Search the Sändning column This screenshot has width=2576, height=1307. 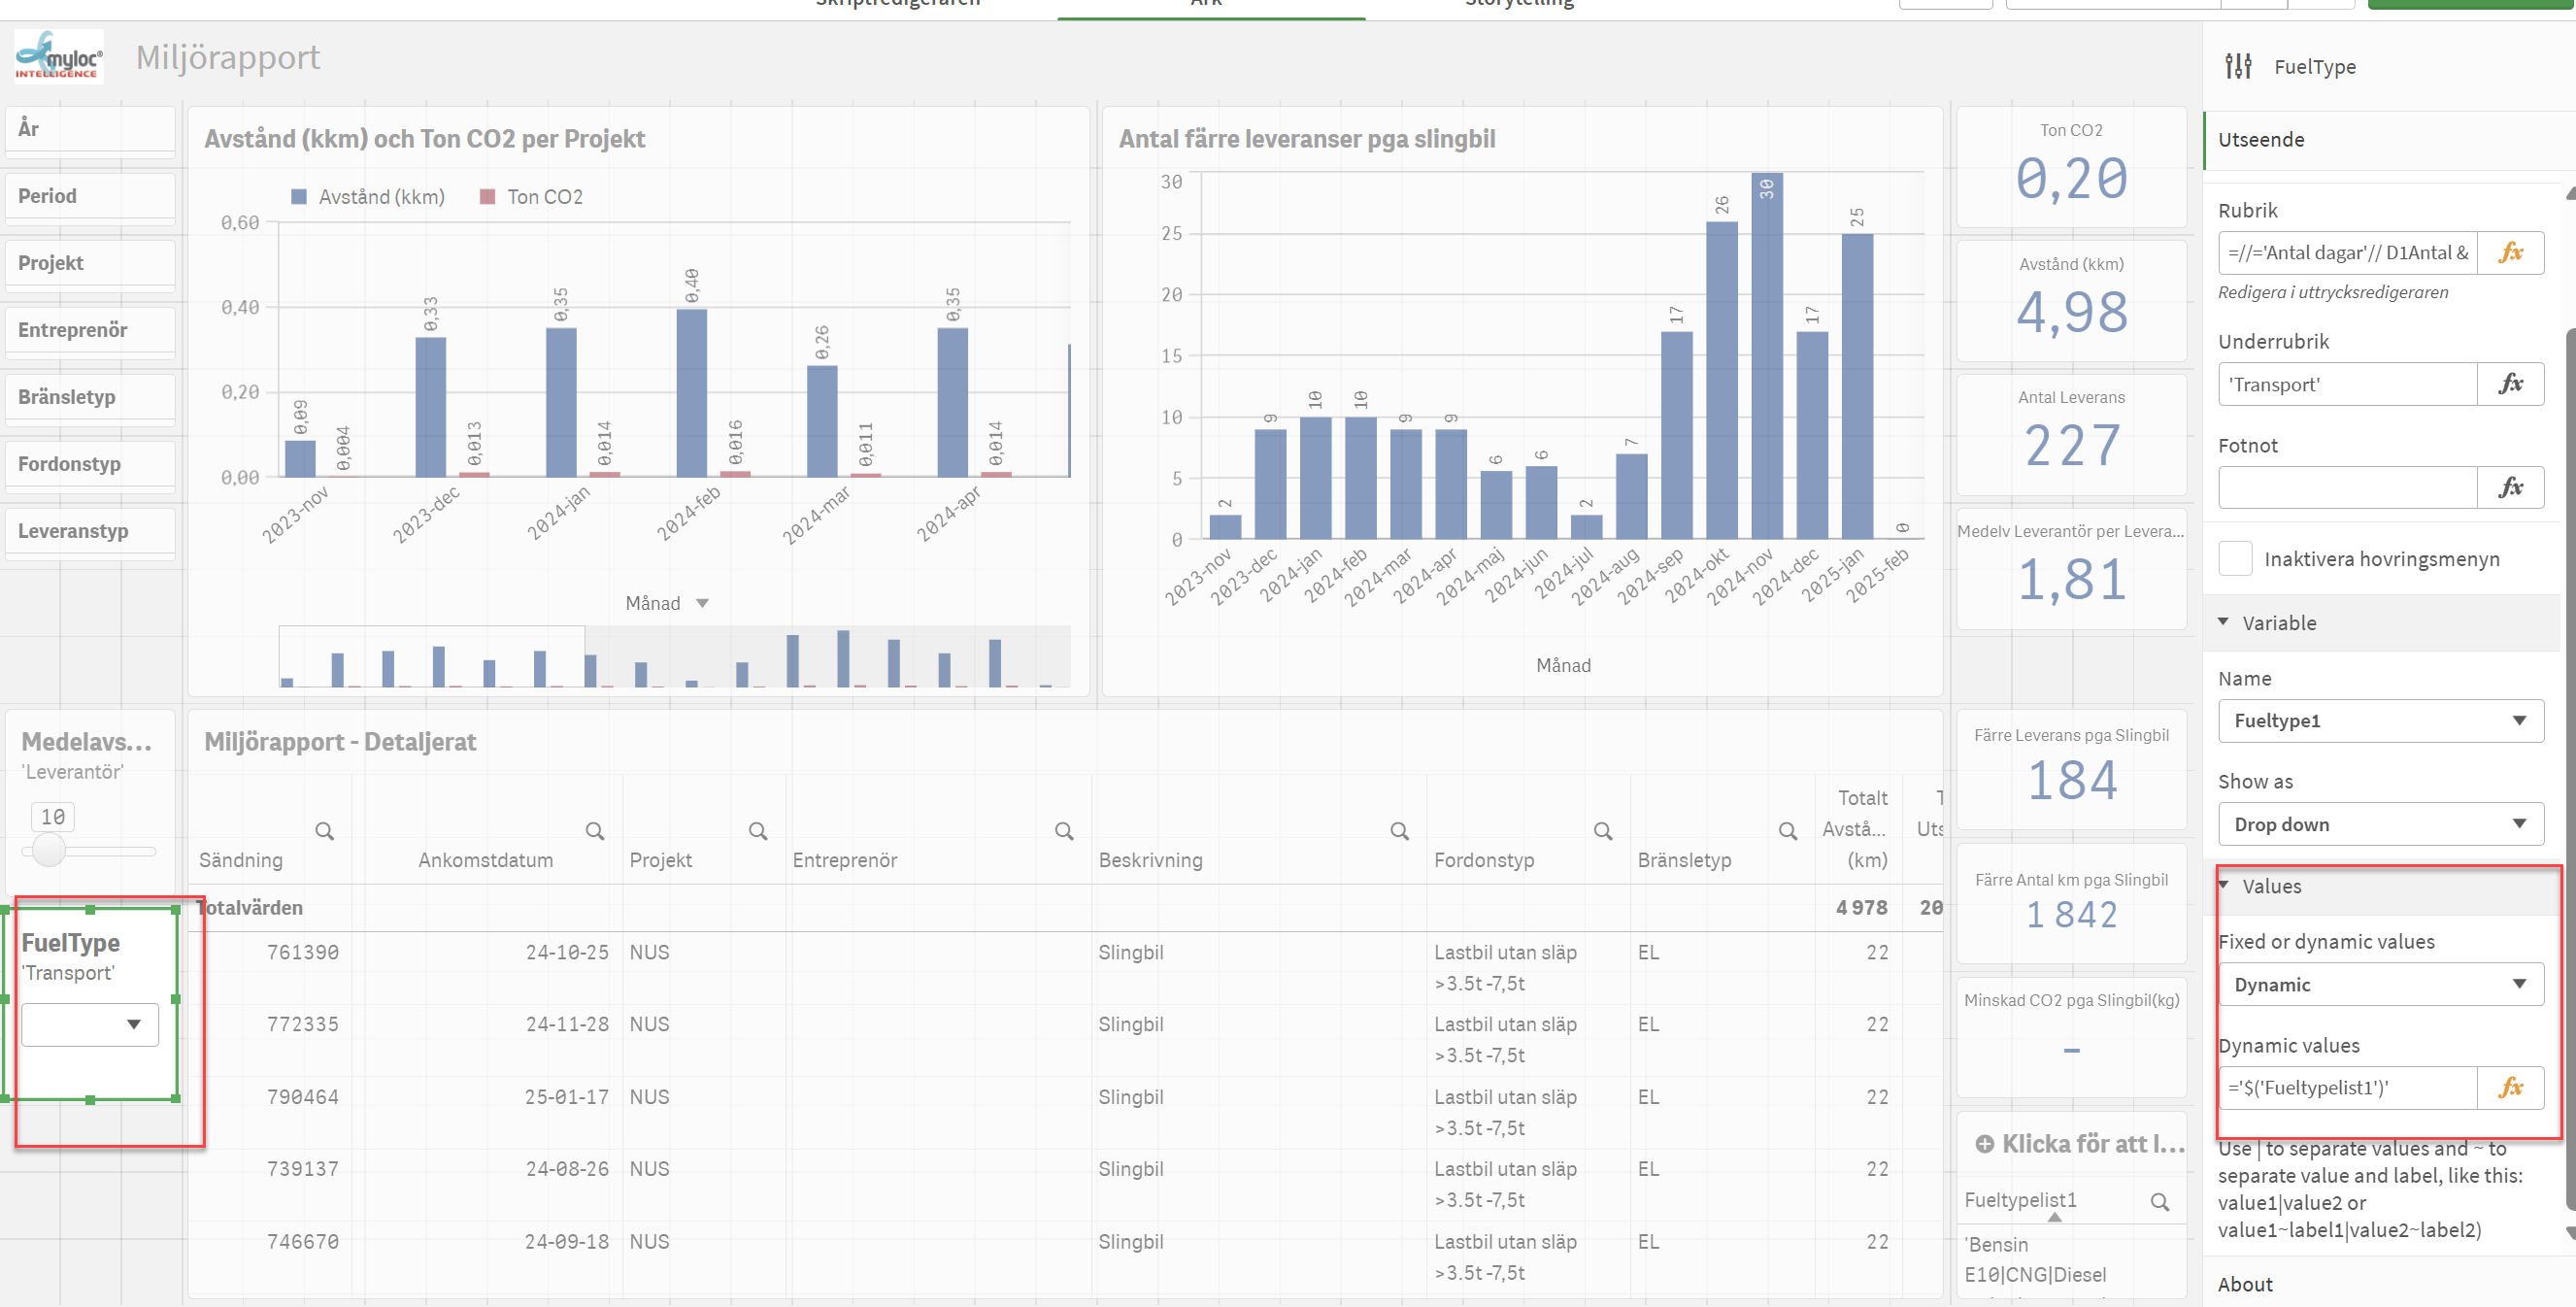tap(324, 830)
